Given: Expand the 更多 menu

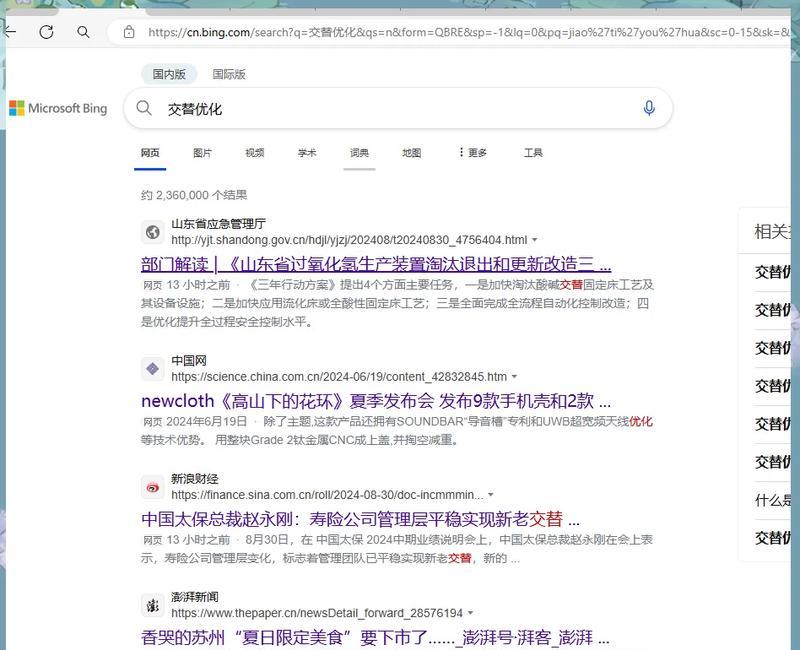Looking at the screenshot, I should [x=472, y=153].
